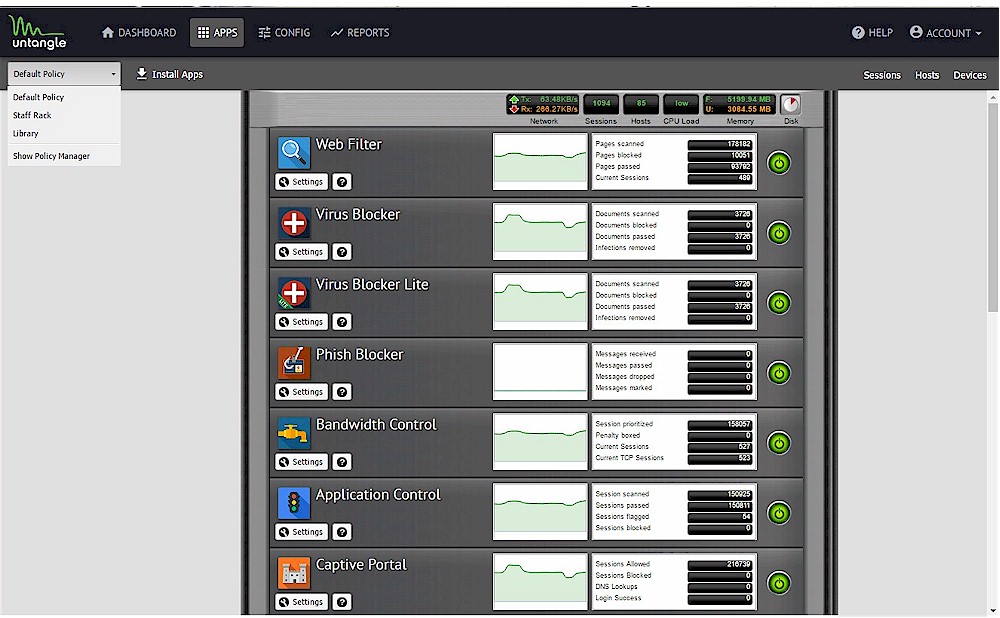
Task: Click the Captive Portal title text
Action: point(361,565)
